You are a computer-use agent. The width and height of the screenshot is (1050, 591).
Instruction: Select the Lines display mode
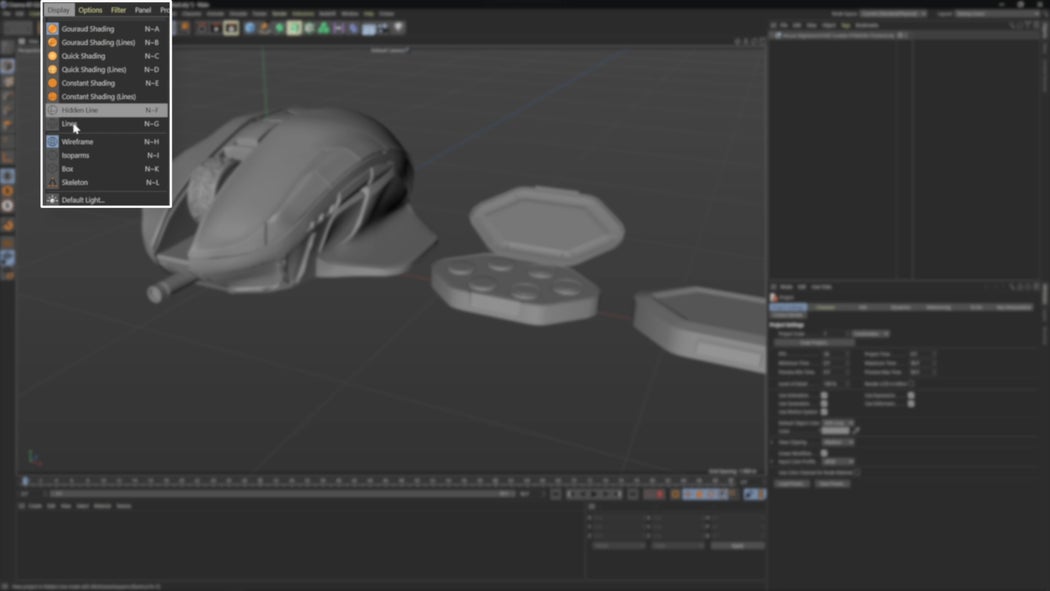[106, 124]
